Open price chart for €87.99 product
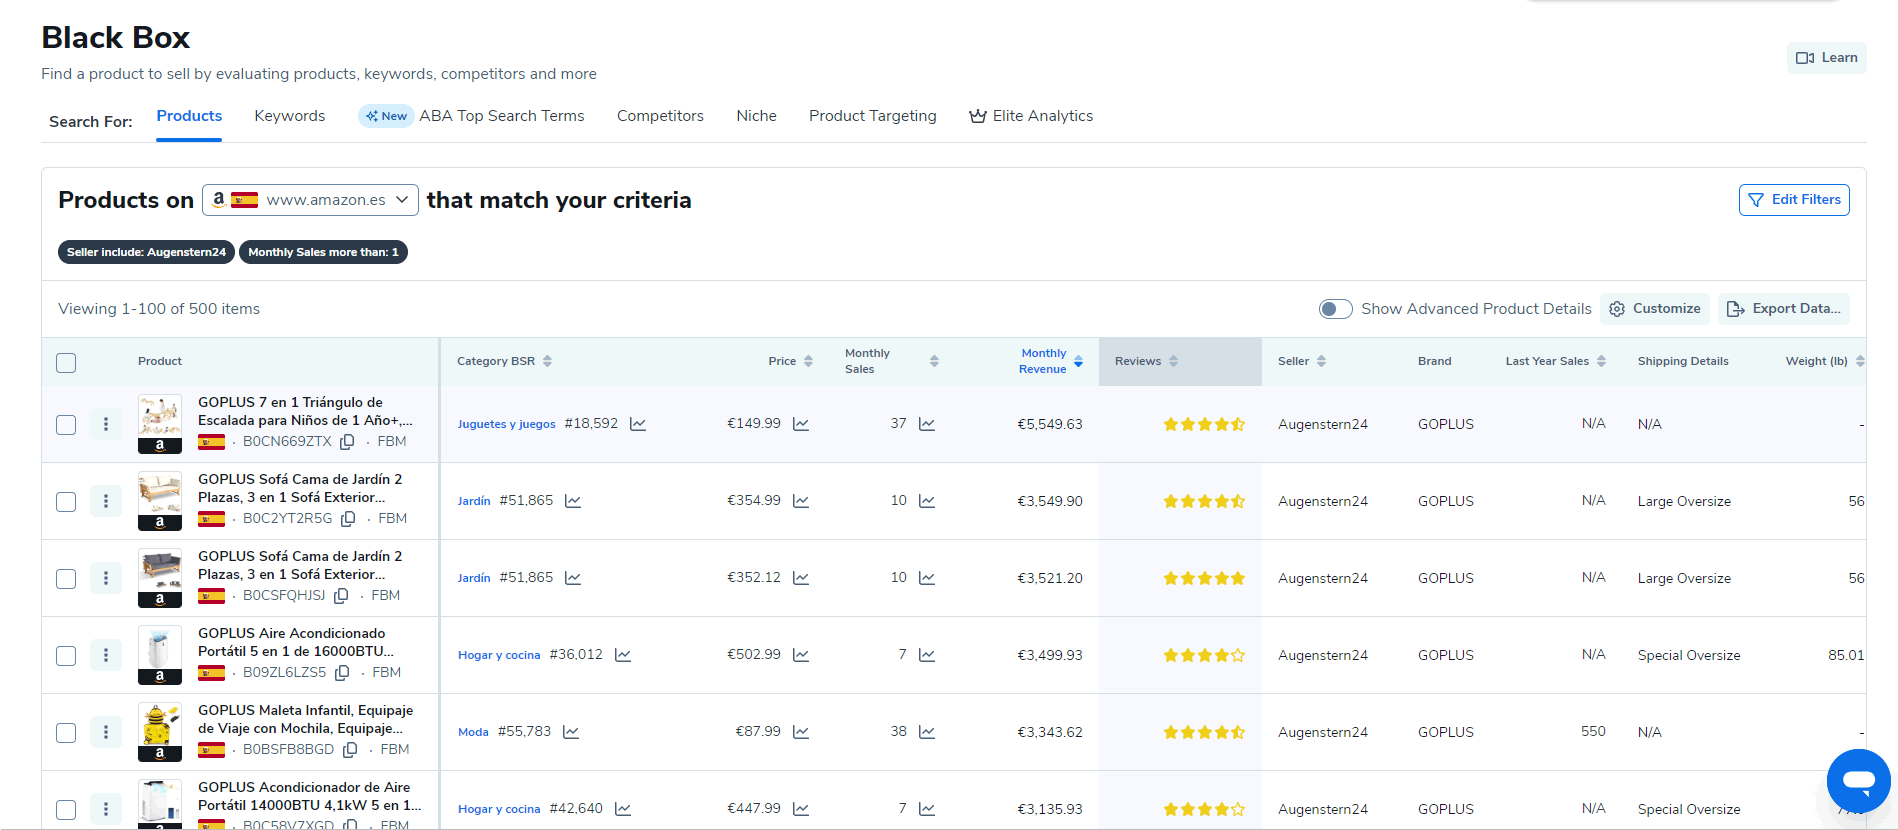 (801, 732)
